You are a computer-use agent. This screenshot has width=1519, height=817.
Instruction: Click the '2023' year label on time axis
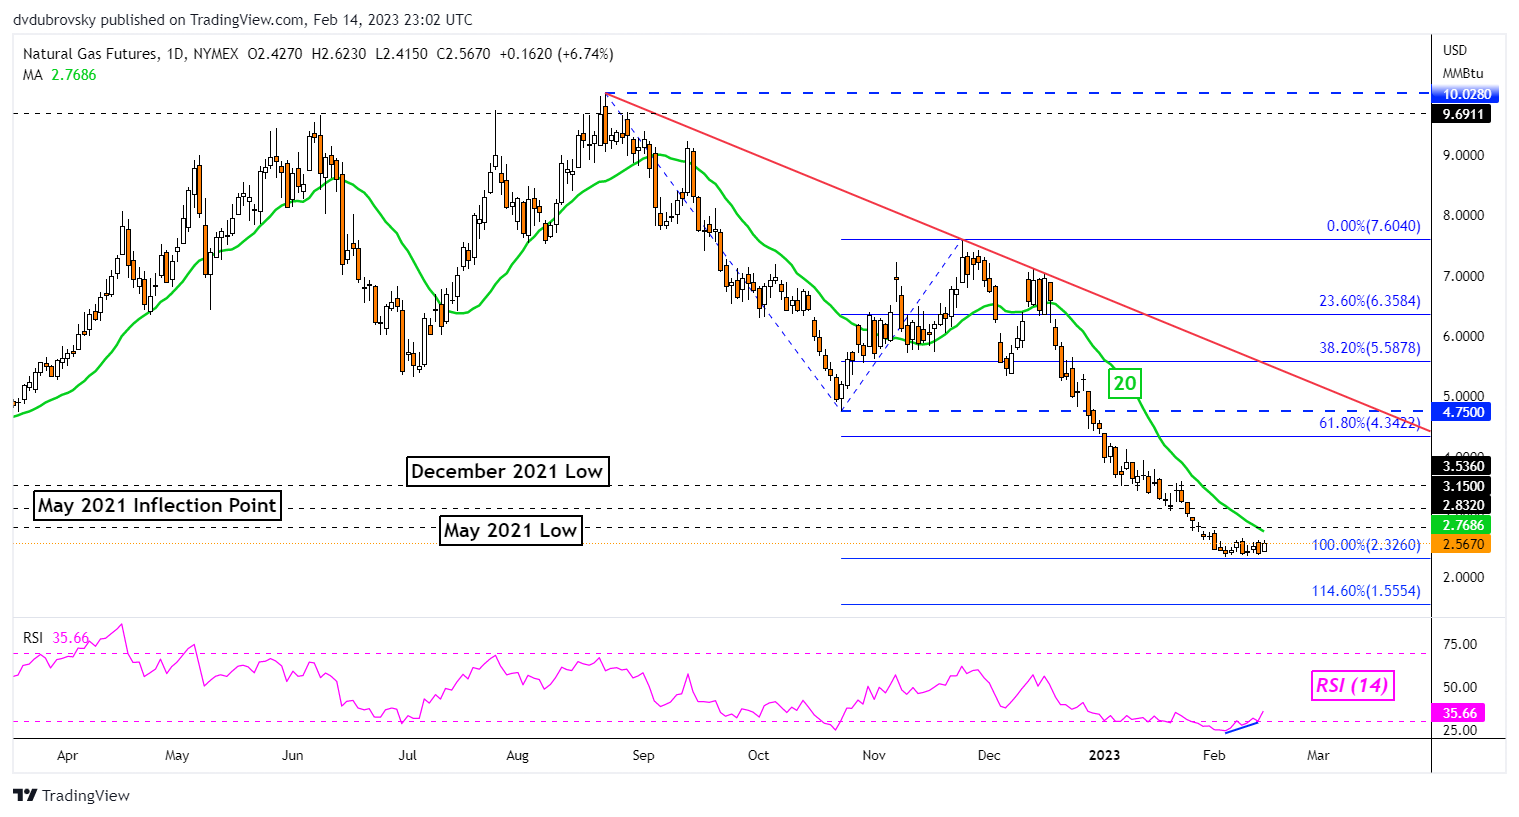[1104, 755]
